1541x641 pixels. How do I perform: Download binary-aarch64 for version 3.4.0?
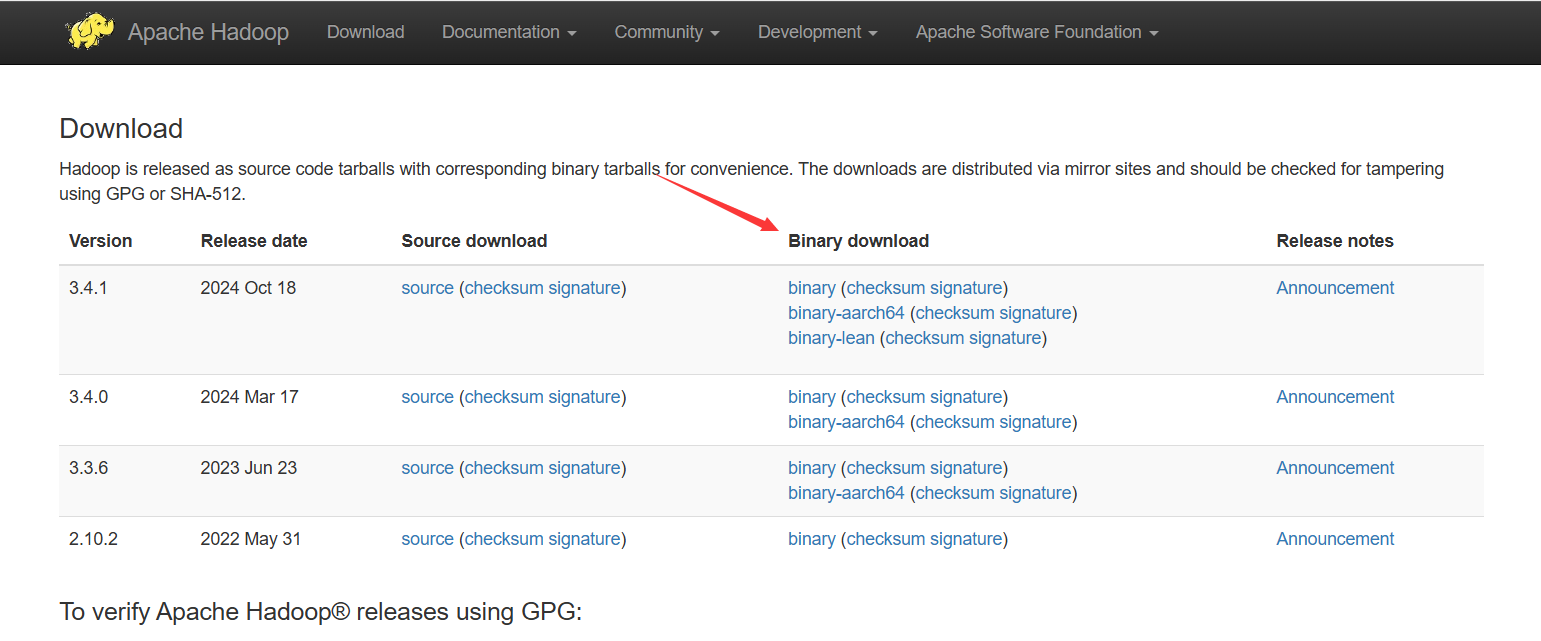tap(846, 422)
